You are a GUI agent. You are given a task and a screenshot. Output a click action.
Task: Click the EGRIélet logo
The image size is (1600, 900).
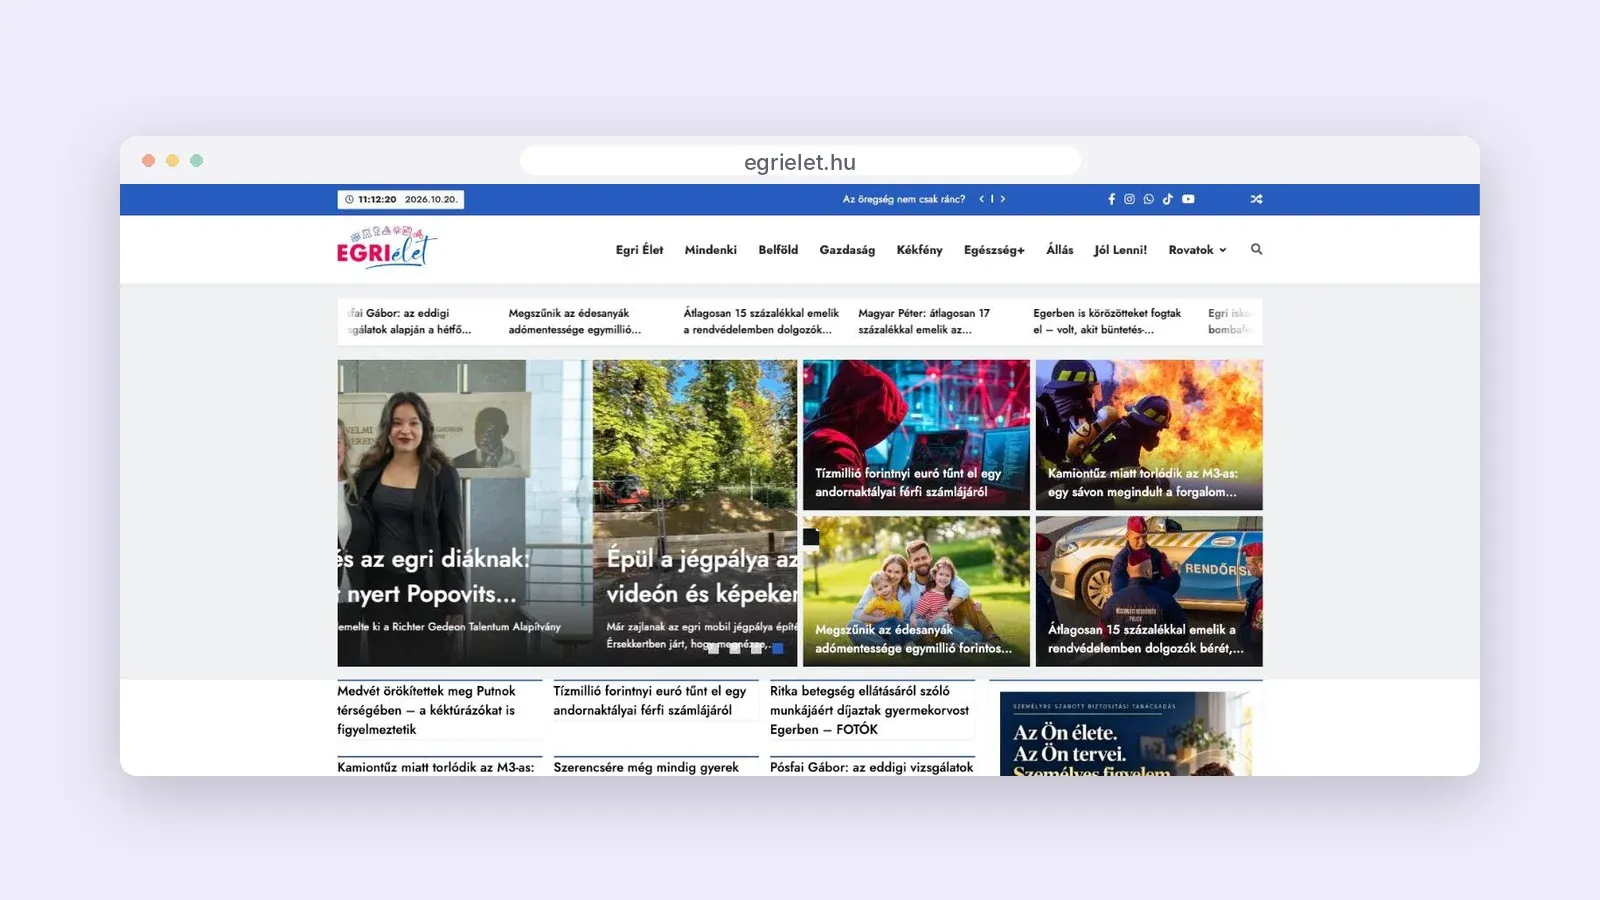pyautogui.click(x=387, y=248)
